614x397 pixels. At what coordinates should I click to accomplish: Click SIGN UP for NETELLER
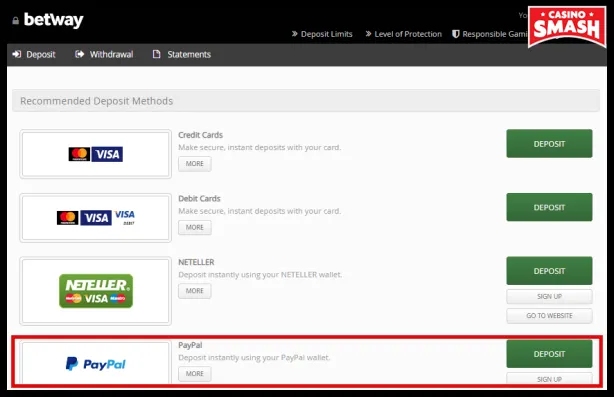coord(549,296)
